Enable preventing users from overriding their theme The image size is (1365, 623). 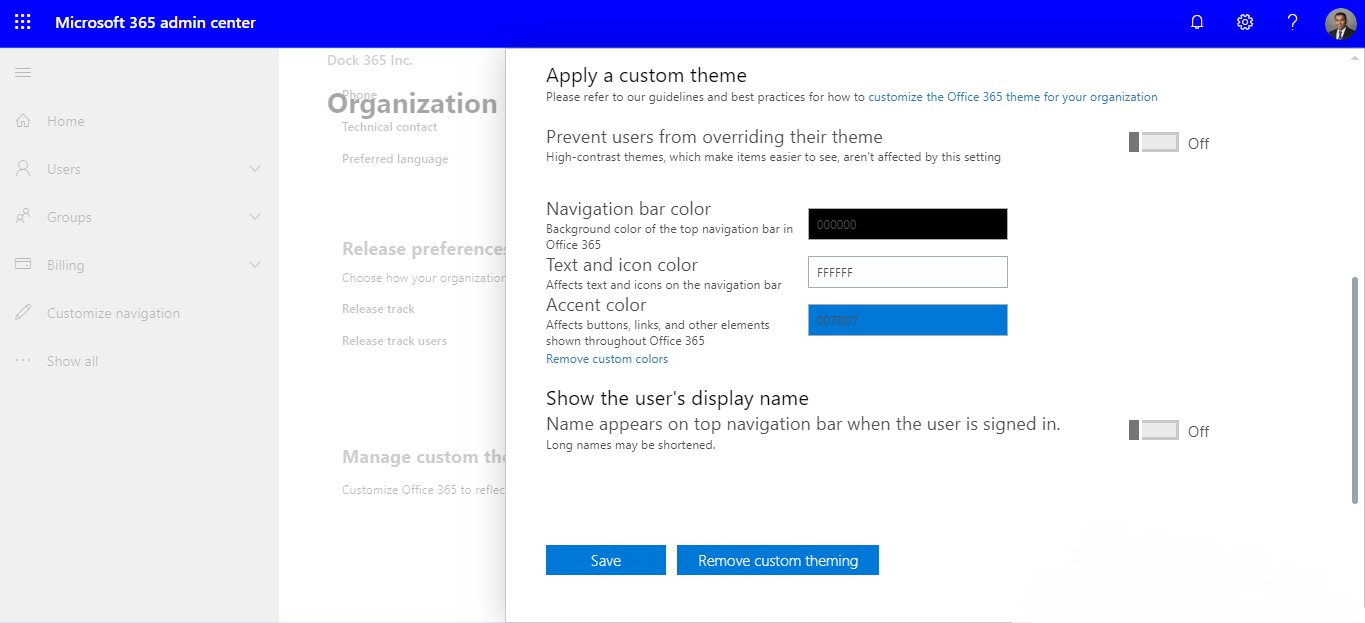1155,141
